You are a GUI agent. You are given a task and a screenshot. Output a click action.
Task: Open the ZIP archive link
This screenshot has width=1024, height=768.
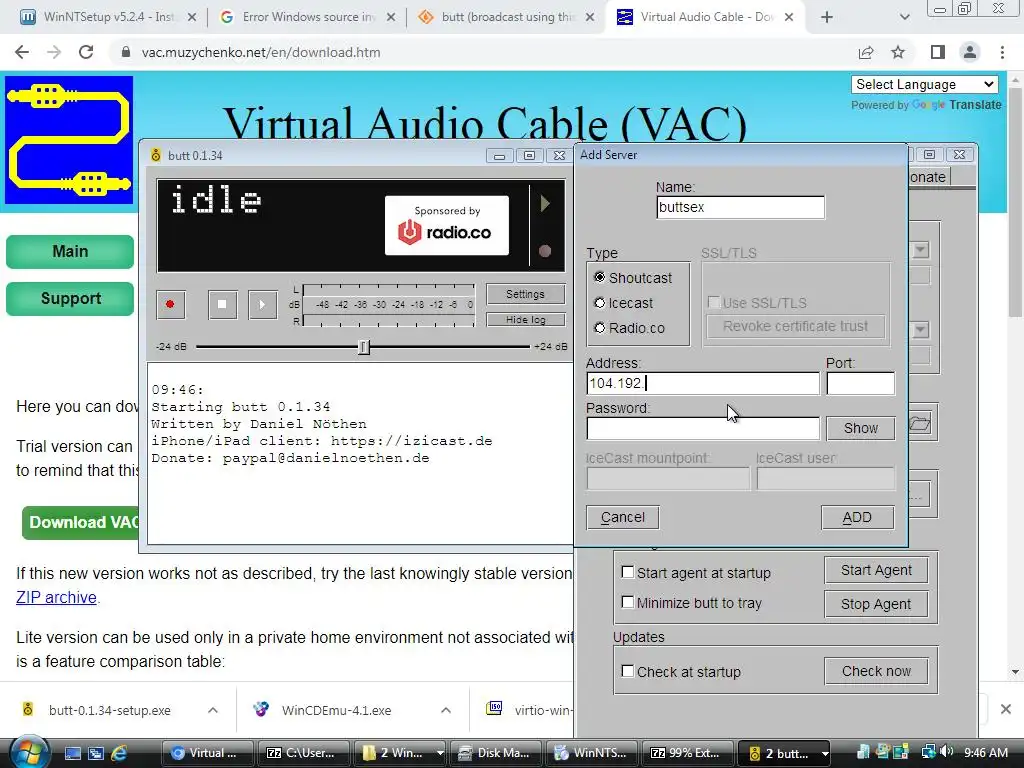click(x=56, y=598)
